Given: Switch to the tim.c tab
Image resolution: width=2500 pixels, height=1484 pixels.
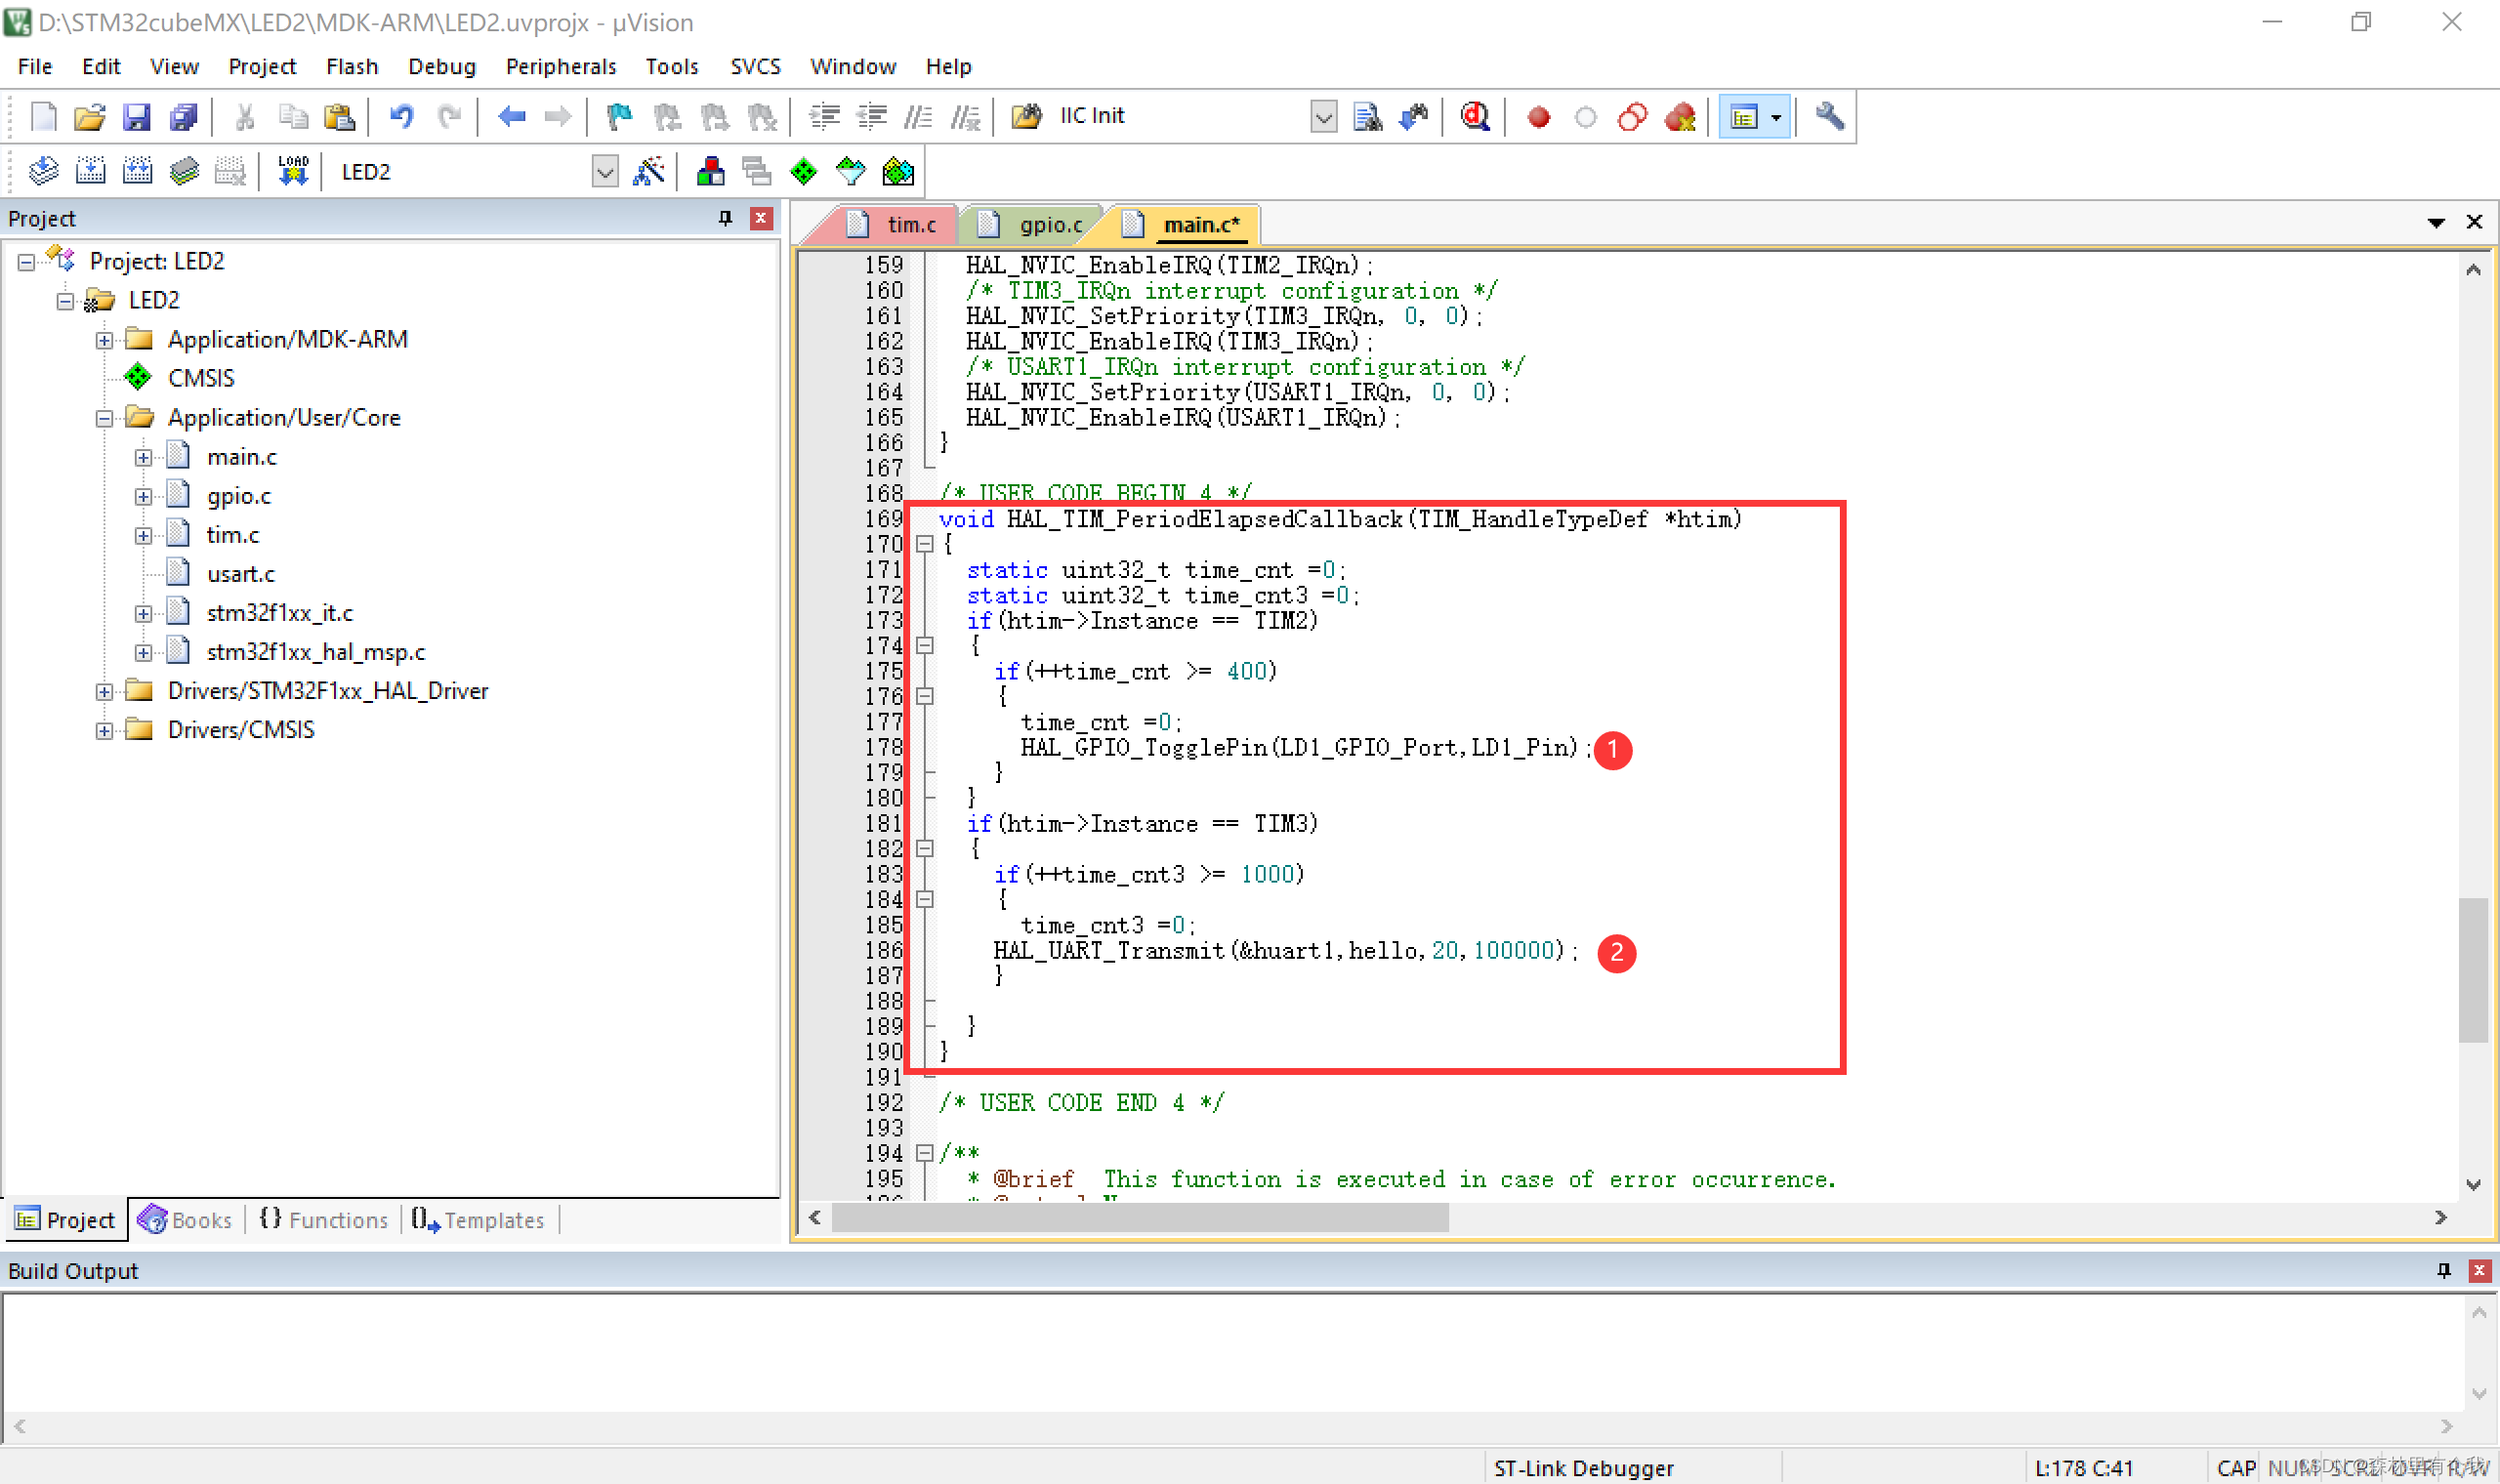Looking at the screenshot, I should (x=899, y=225).
